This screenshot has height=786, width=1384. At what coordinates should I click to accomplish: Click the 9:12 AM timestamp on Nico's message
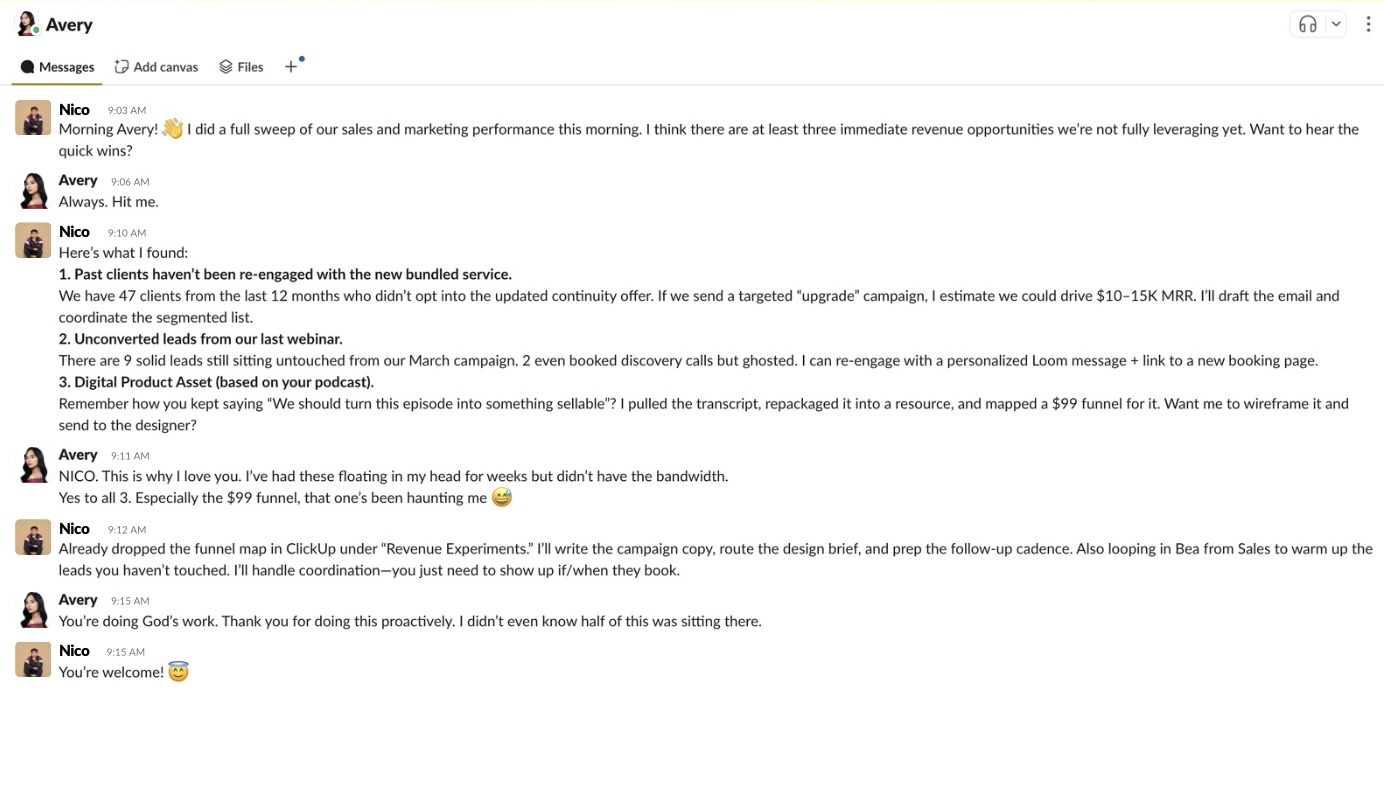click(x=127, y=530)
